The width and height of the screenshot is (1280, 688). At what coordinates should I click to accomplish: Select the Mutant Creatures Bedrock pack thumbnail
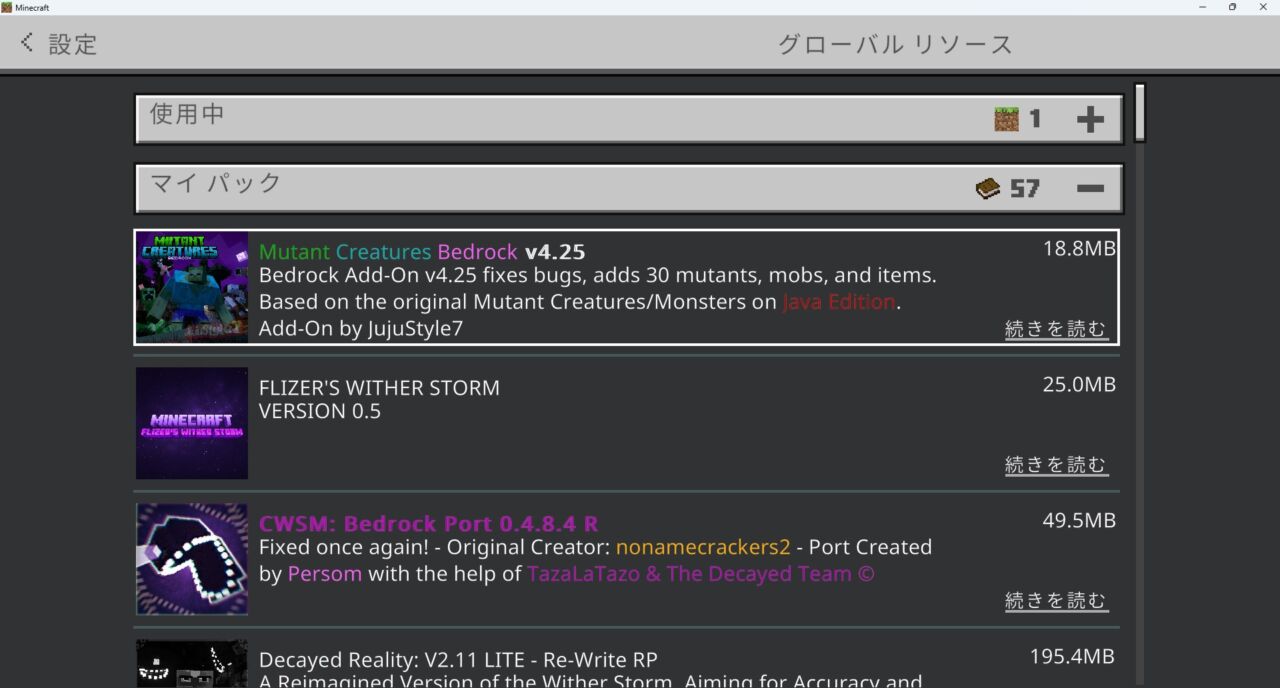[192, 287]
